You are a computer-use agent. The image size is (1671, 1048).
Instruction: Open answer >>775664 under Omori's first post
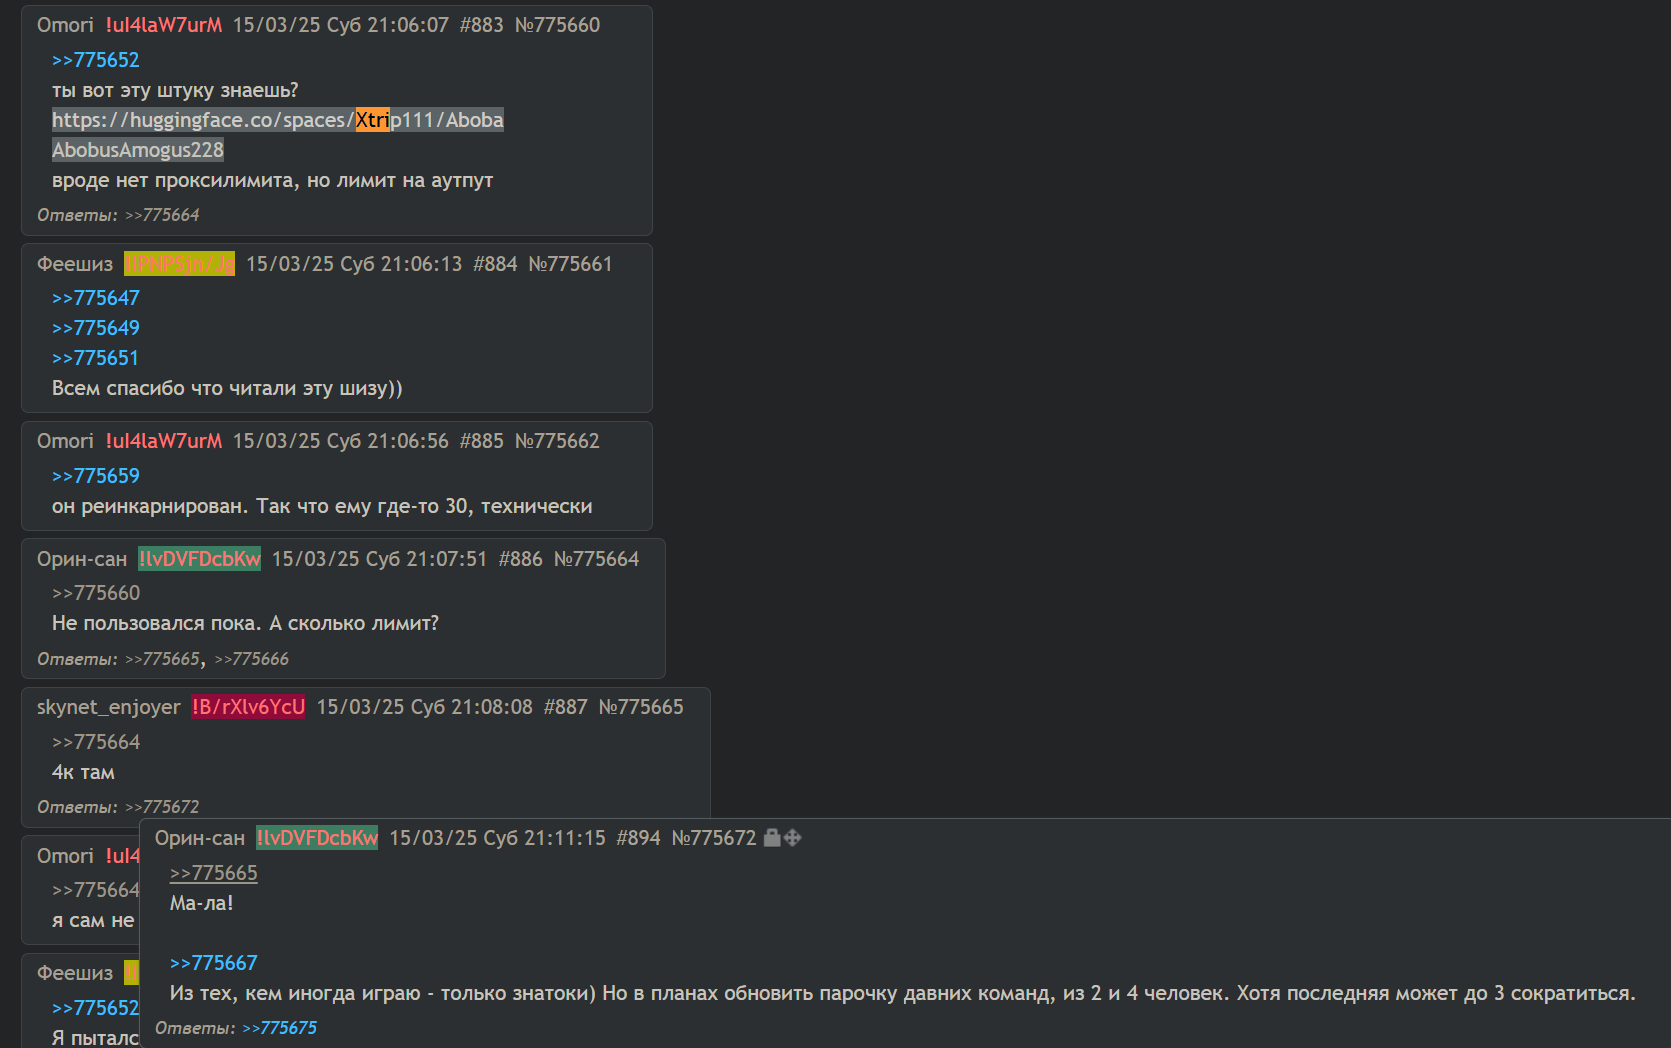tap(162, 215)
